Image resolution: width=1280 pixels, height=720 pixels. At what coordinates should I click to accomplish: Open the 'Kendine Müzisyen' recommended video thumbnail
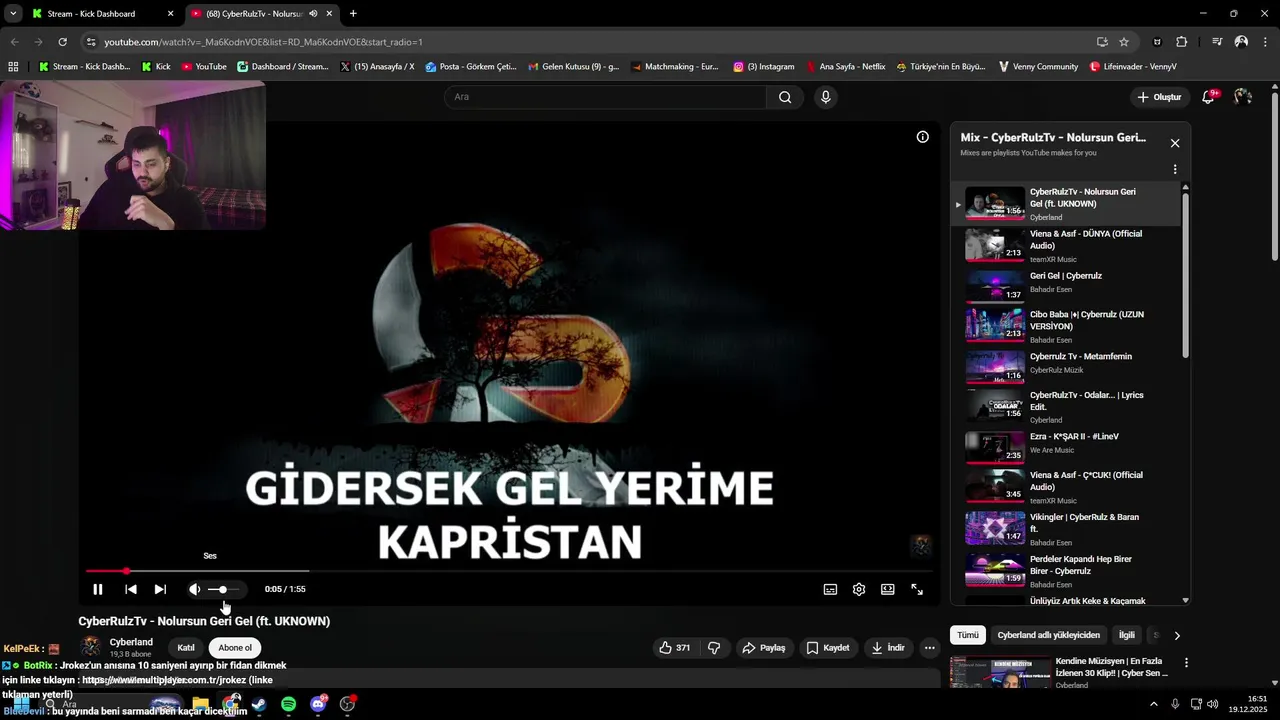[x=999, y=673]
